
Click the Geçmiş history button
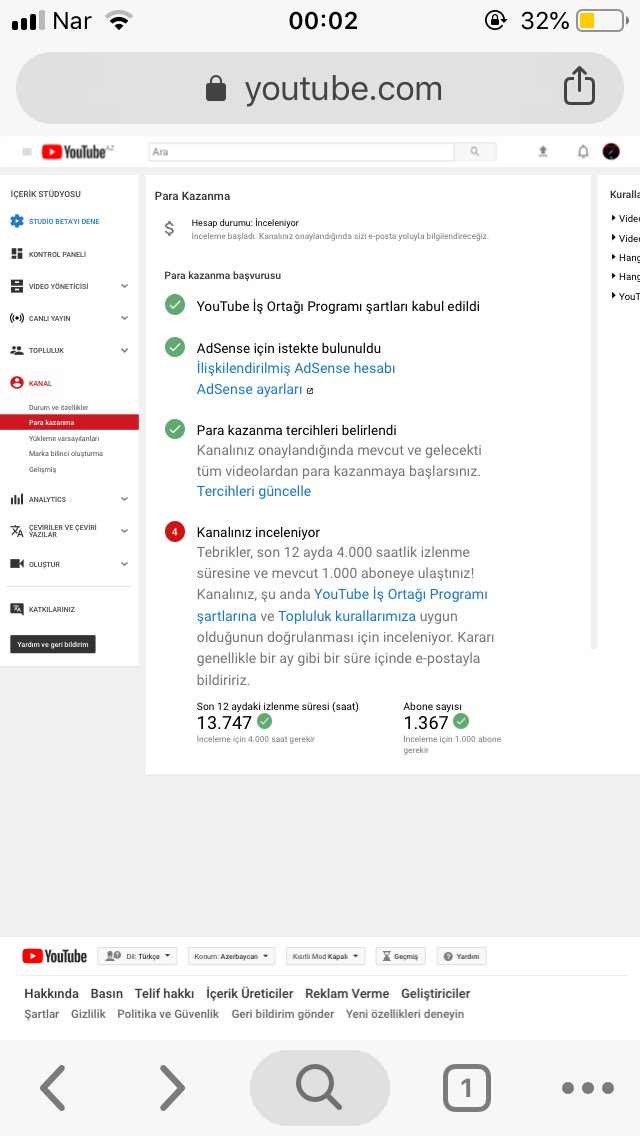[401, 956]
